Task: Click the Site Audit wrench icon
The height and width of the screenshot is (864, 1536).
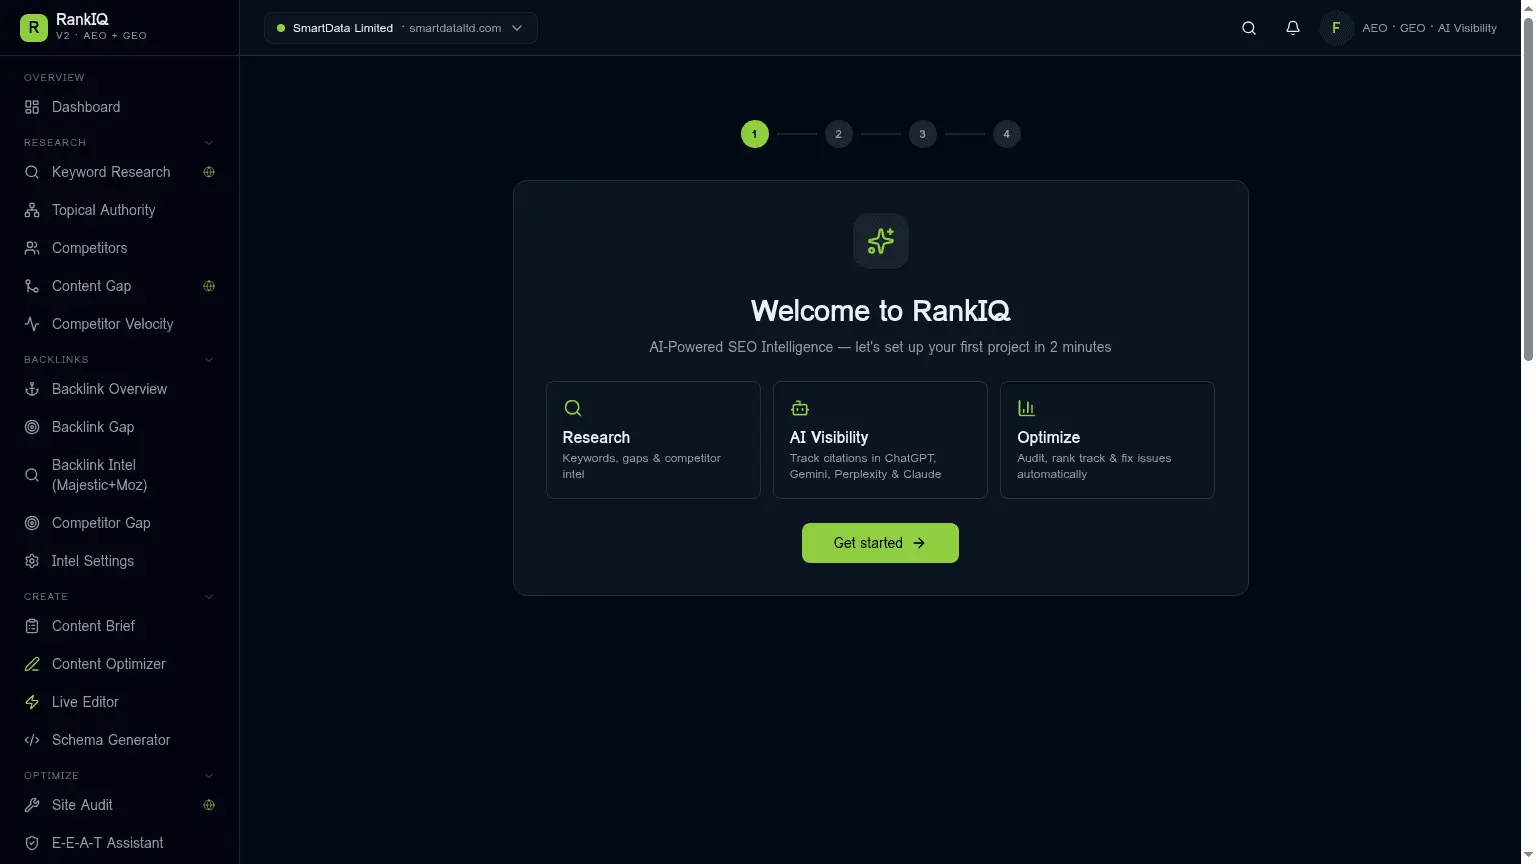Action: (x=32, y=805)
